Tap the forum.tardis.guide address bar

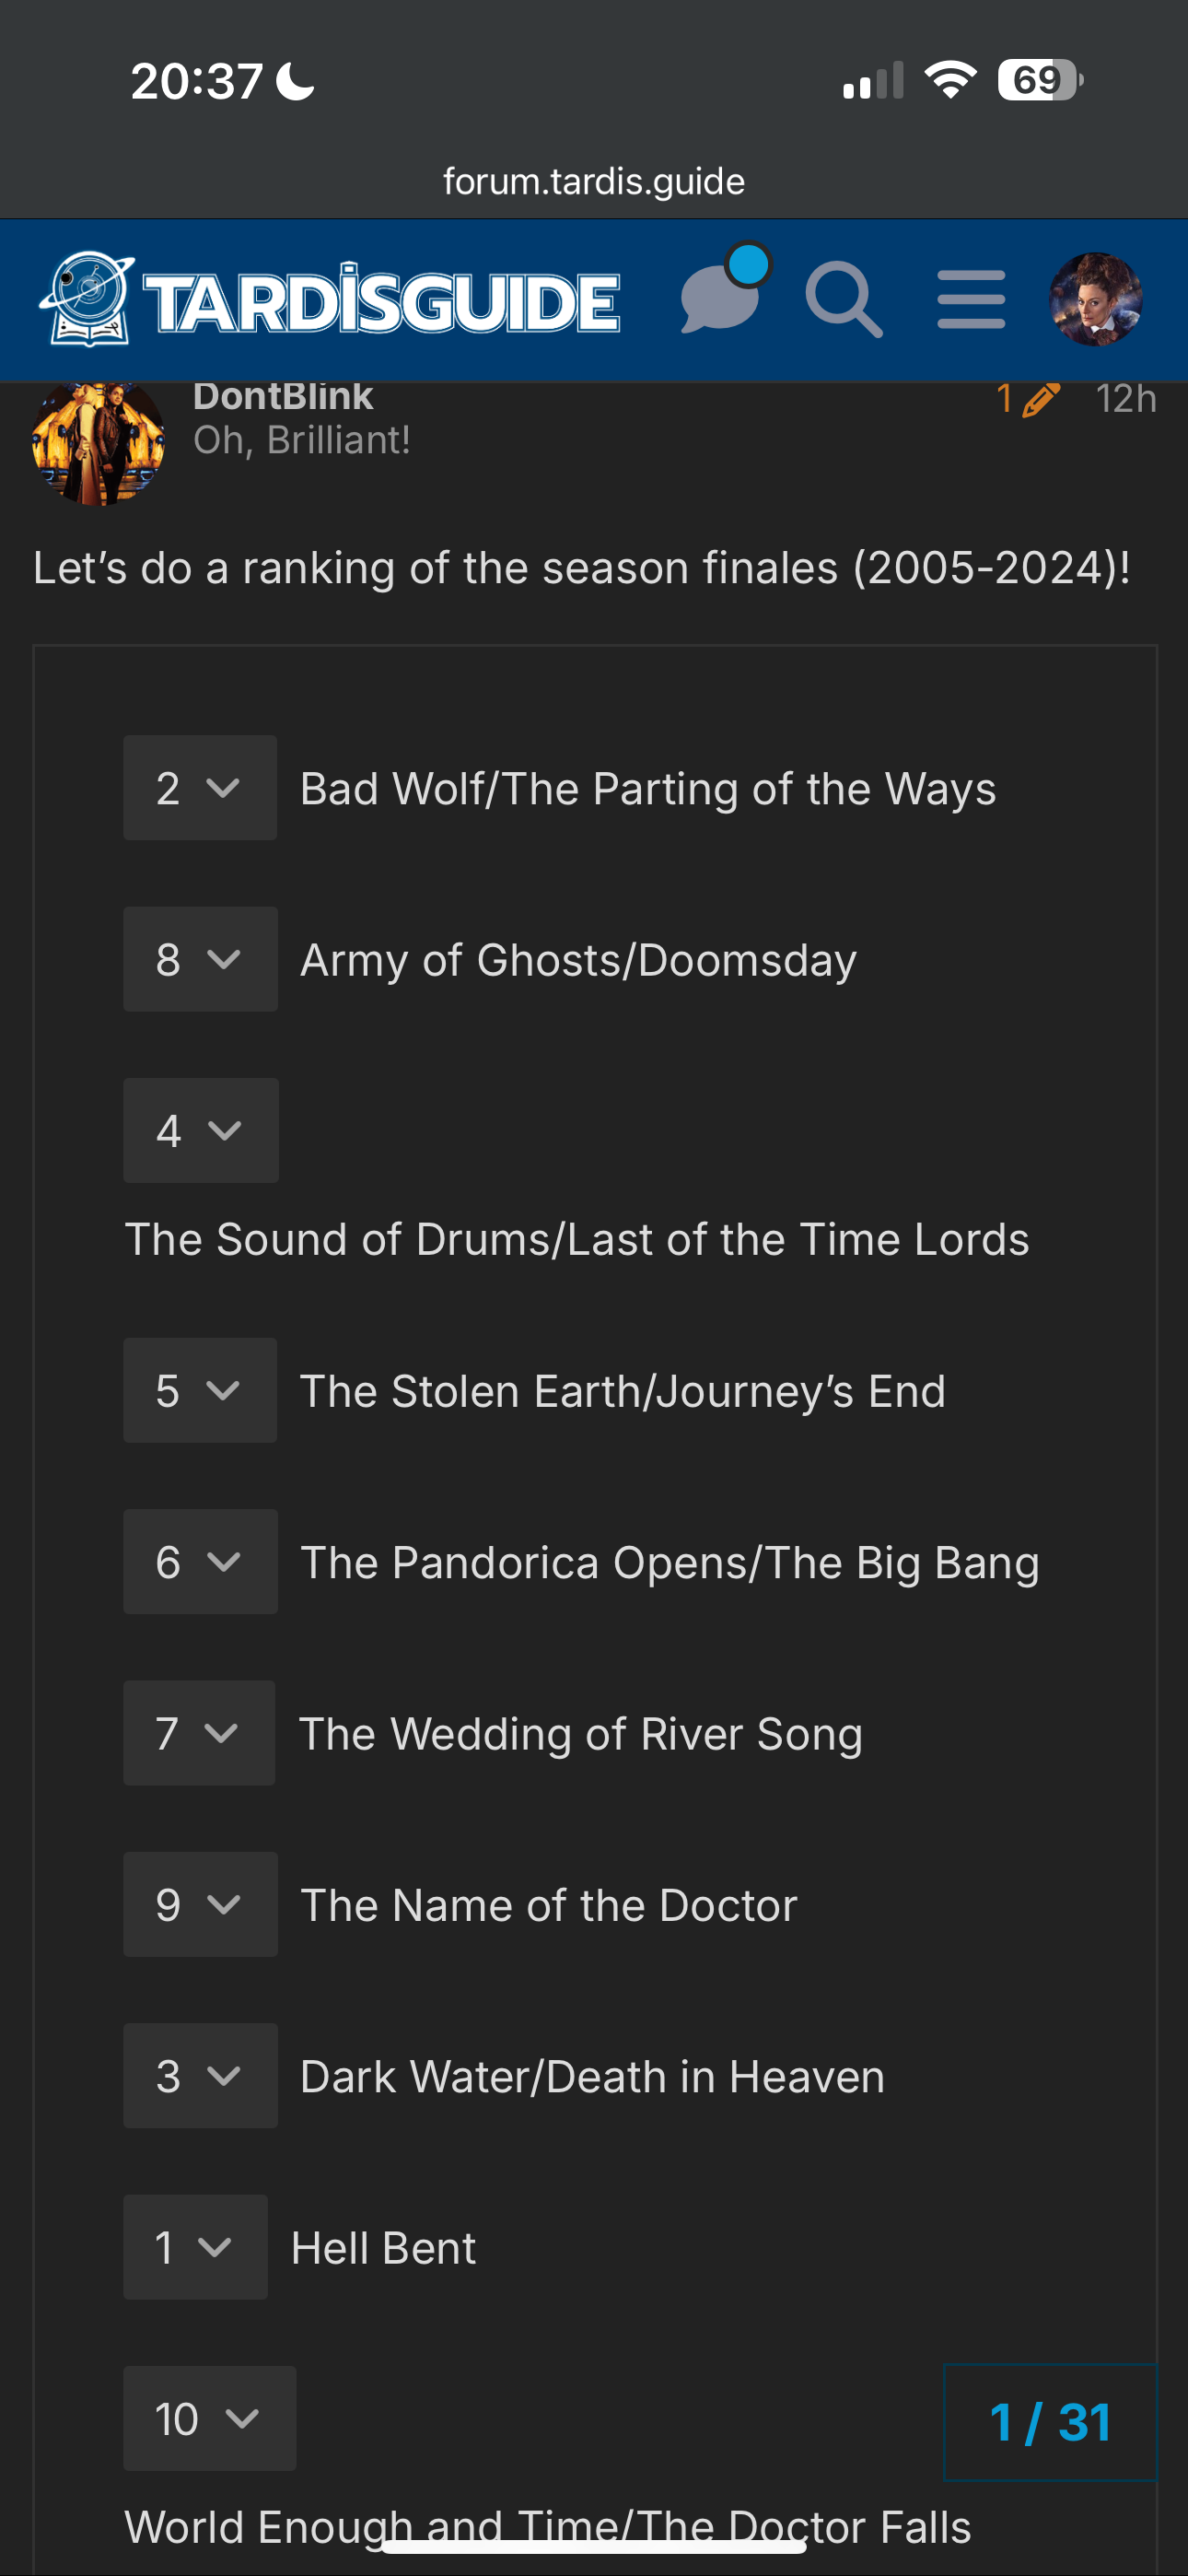point(594,181)
